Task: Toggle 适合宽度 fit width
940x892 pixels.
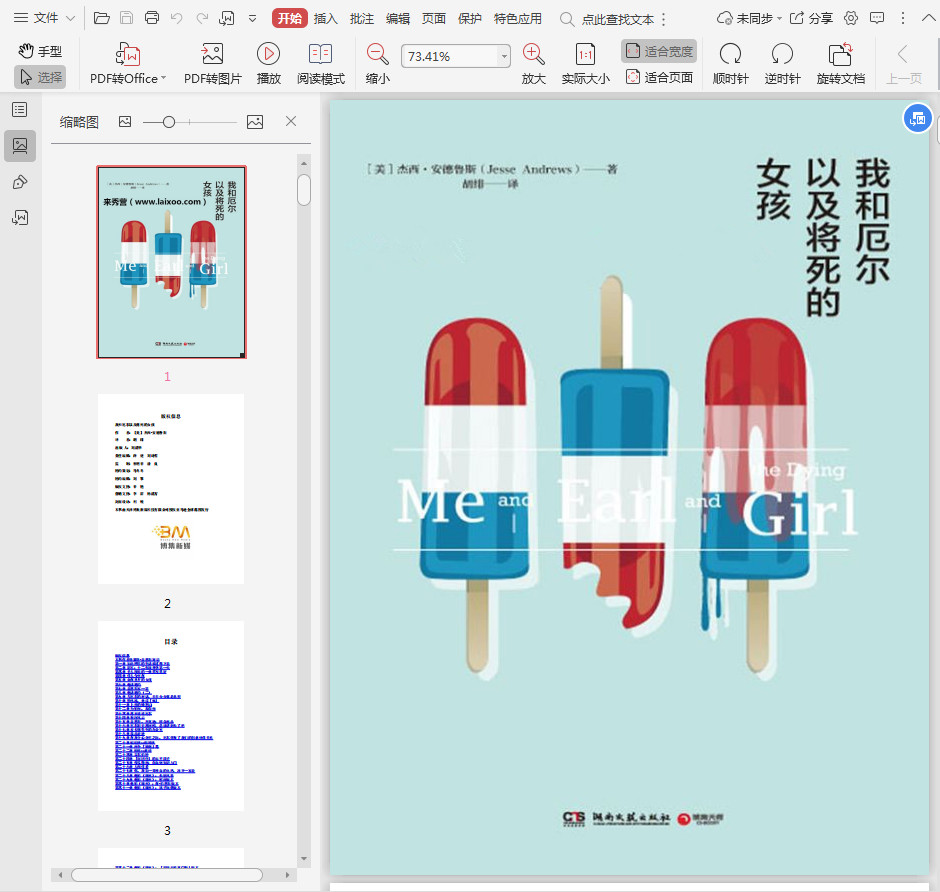Action: (x=659, y=52)
